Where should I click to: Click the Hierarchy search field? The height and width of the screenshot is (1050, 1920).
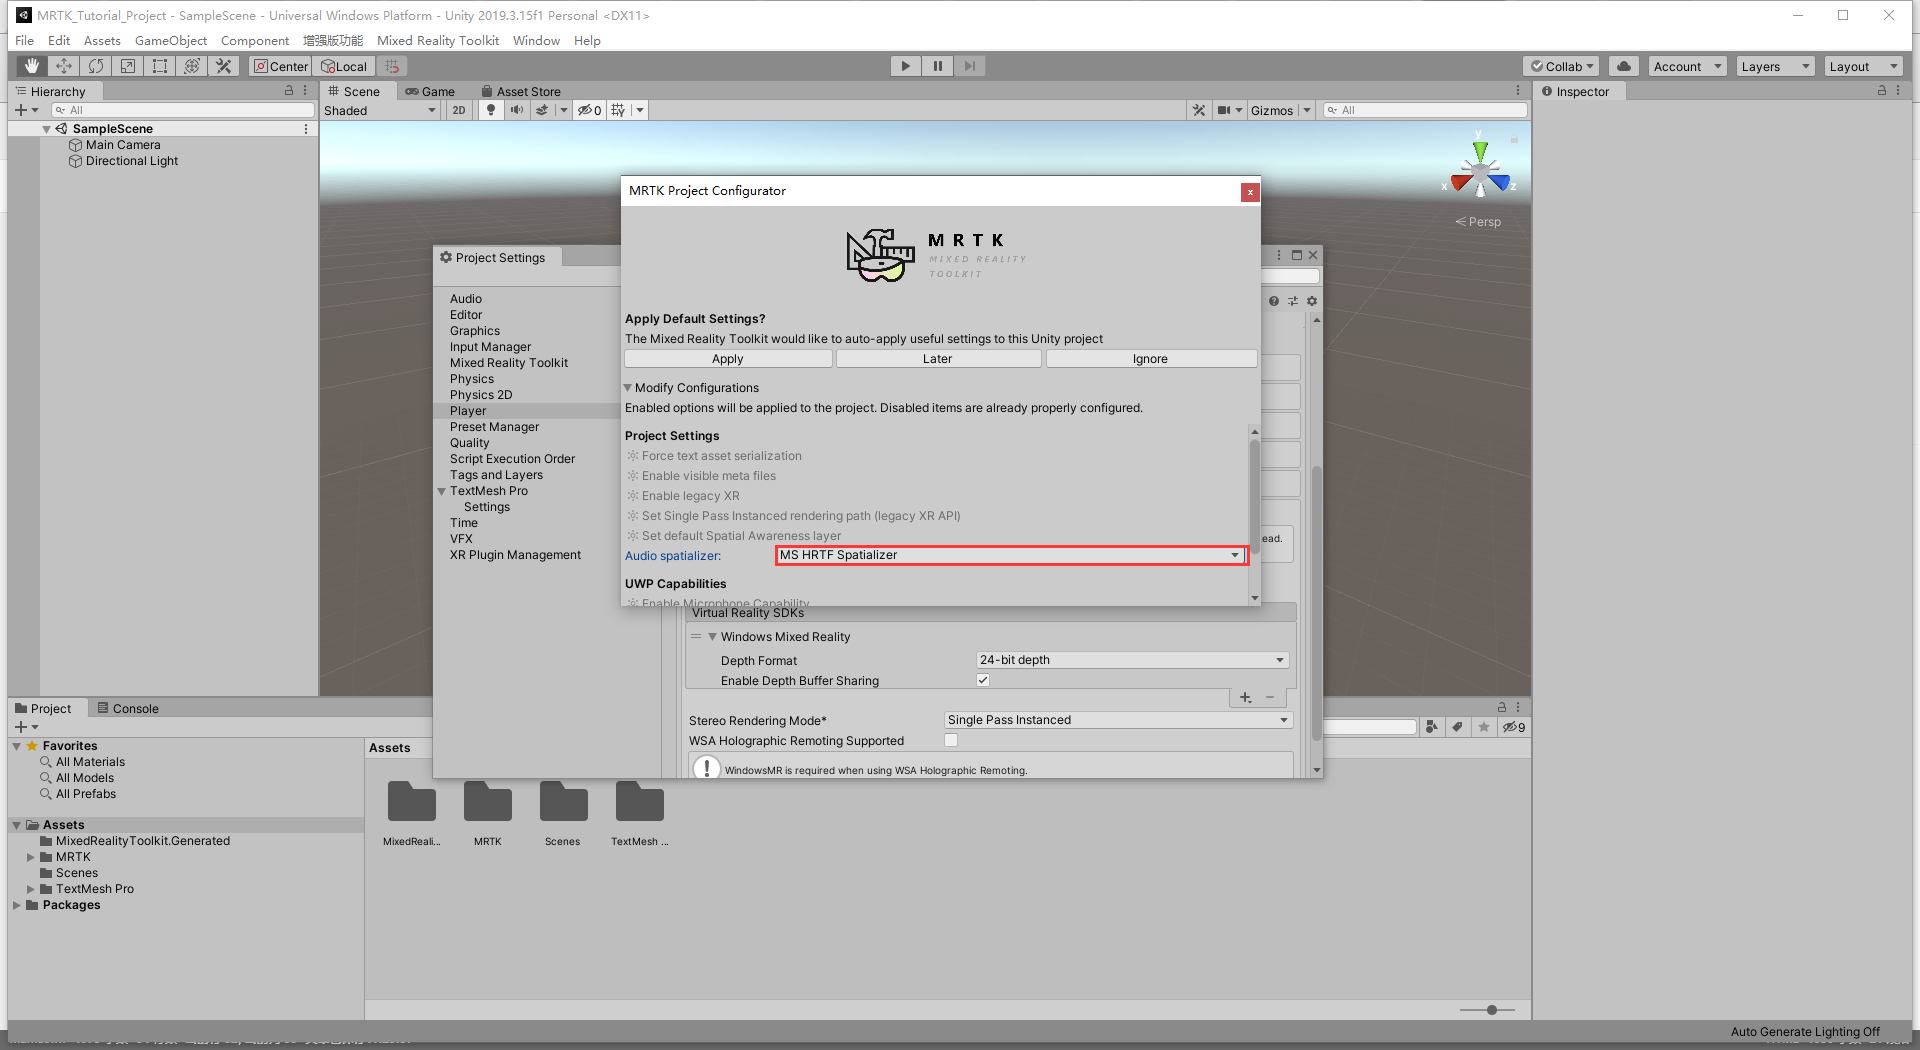pos(183,110)
